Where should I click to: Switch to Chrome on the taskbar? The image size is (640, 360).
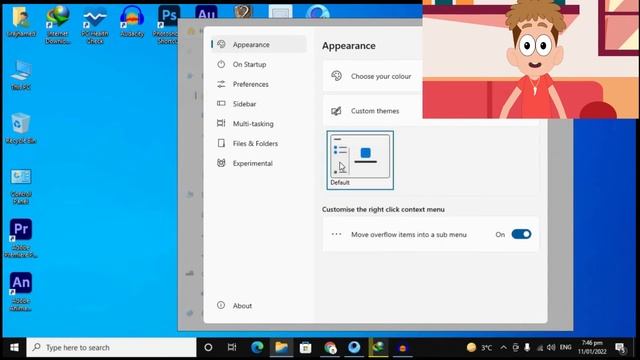[330, 347]
